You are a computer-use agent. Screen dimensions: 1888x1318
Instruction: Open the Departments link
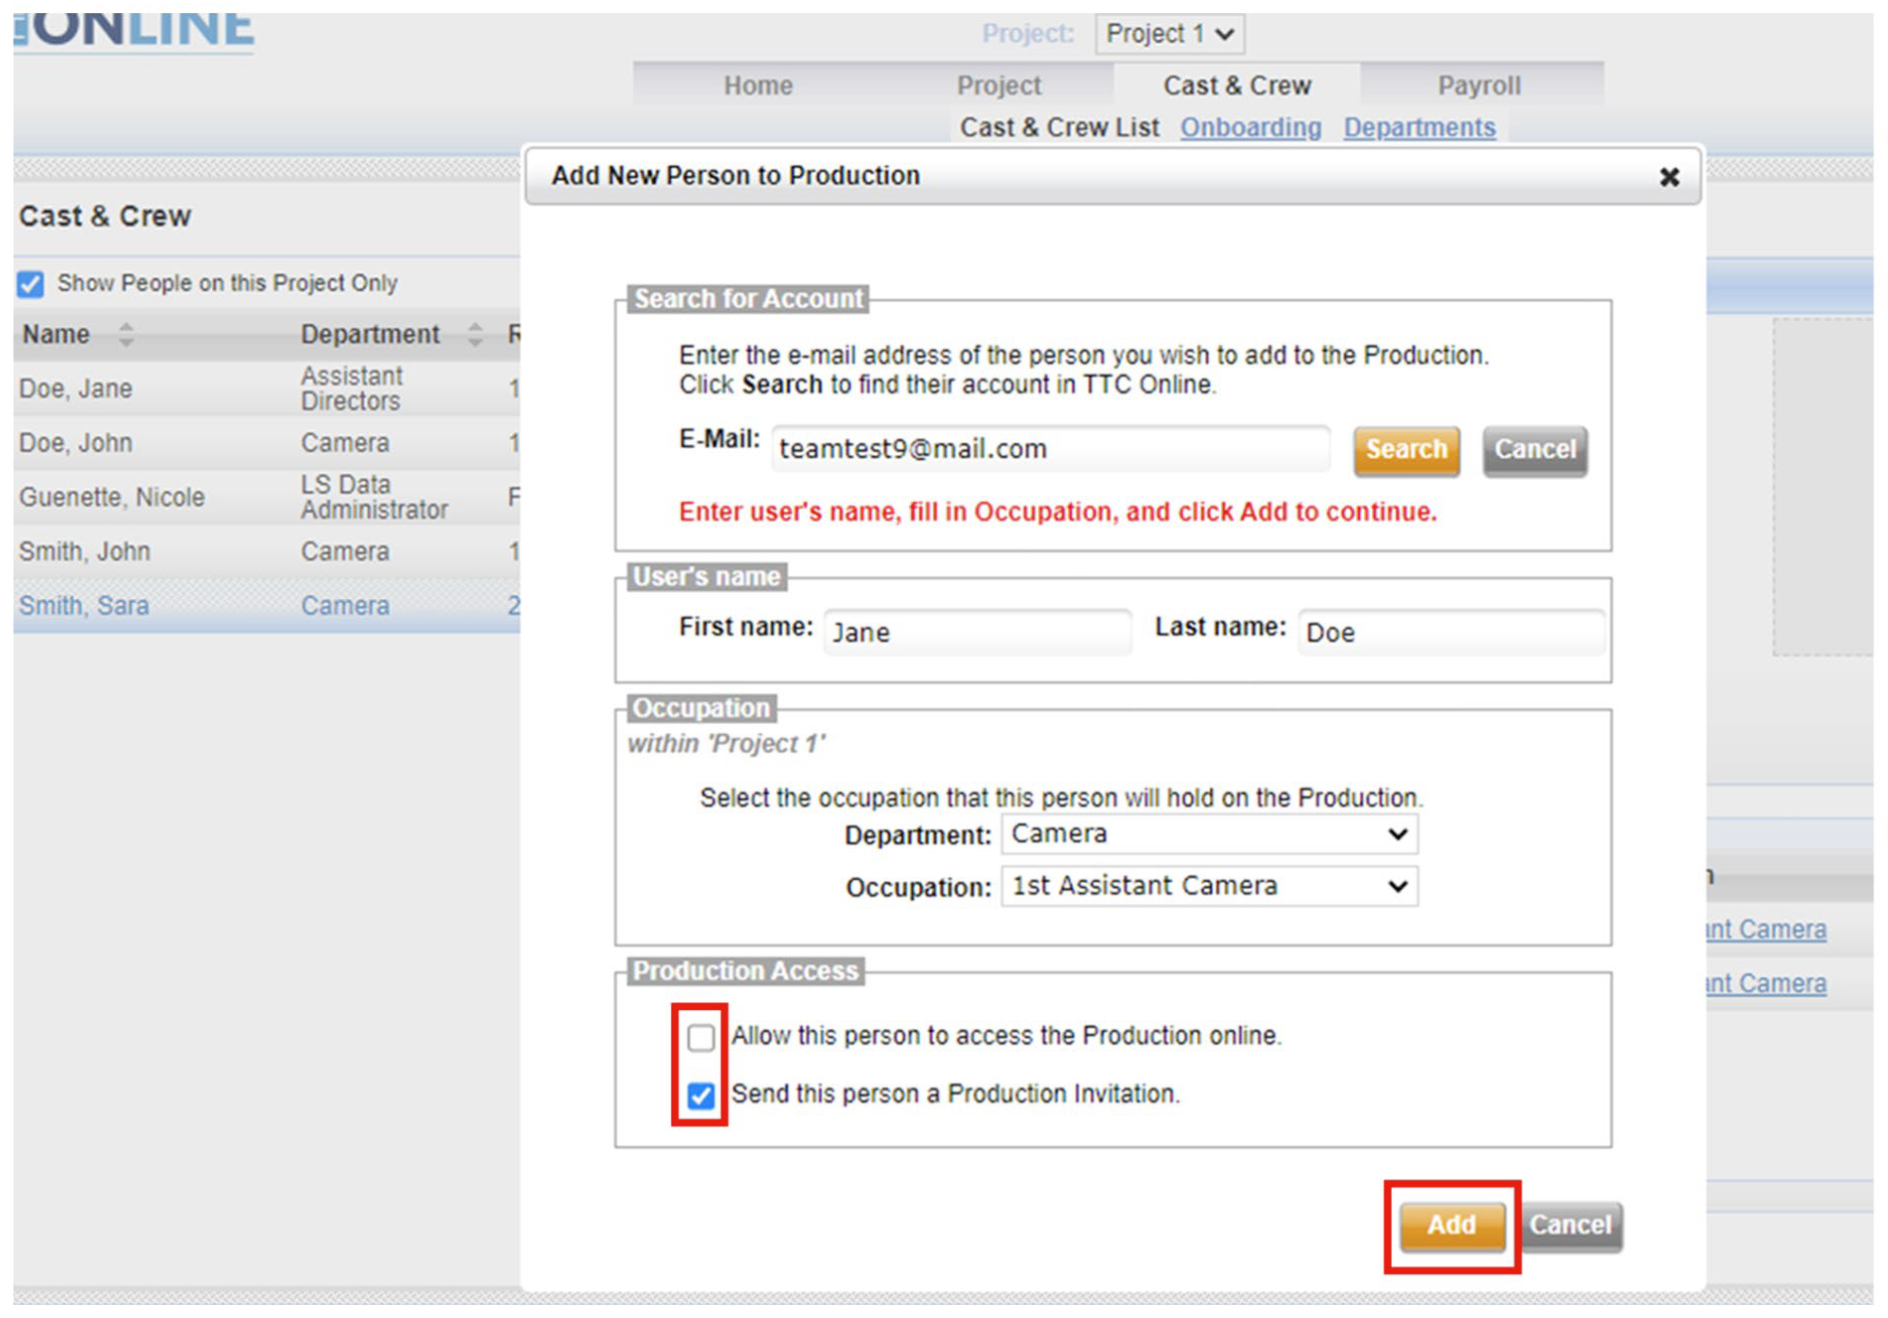[x=1419, y=128]
